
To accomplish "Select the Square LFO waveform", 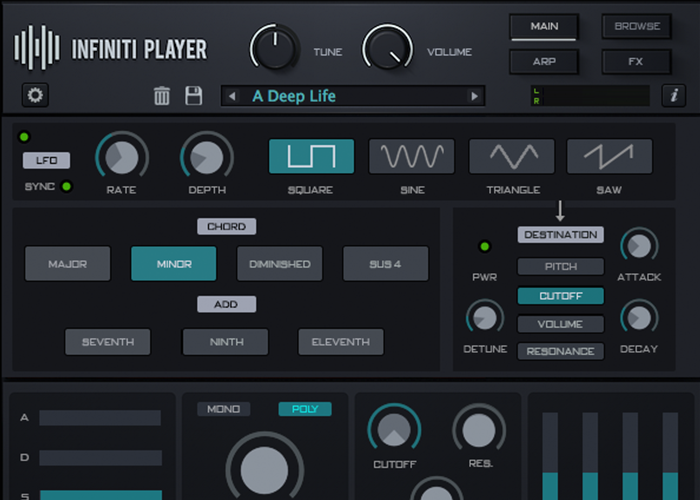I will tap(311, 156).
